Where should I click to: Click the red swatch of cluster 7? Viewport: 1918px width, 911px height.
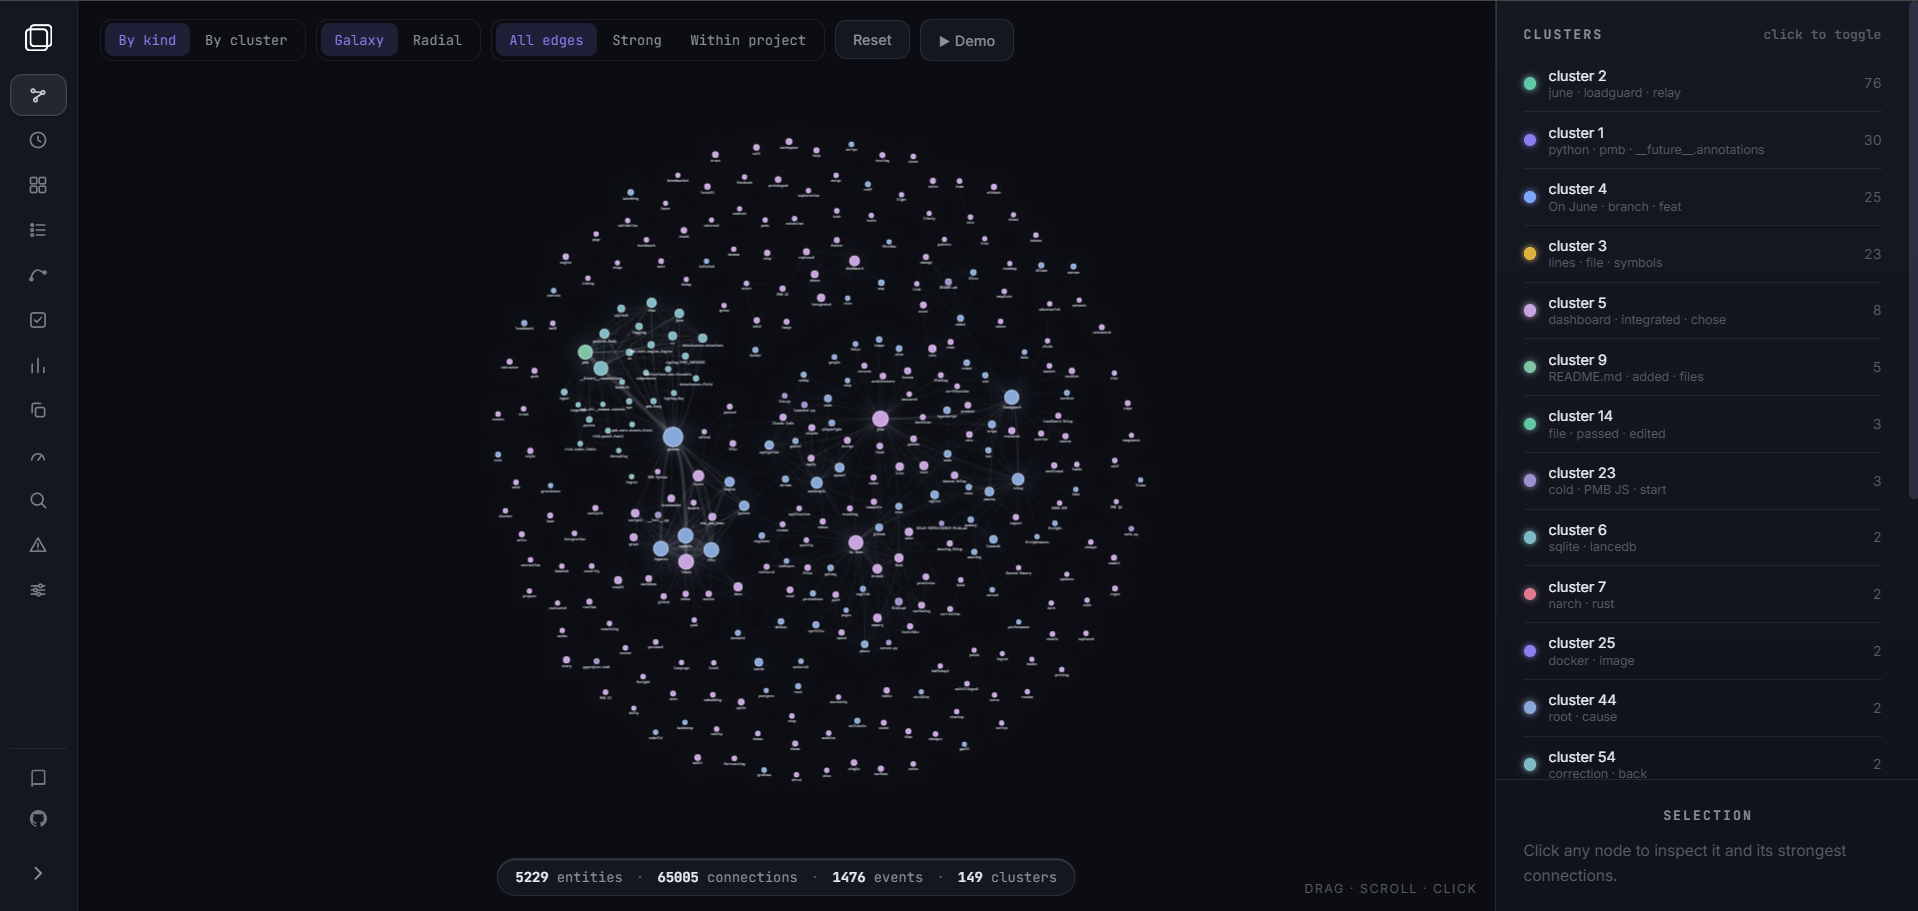pyautogui.click(x=1530, y=594)
